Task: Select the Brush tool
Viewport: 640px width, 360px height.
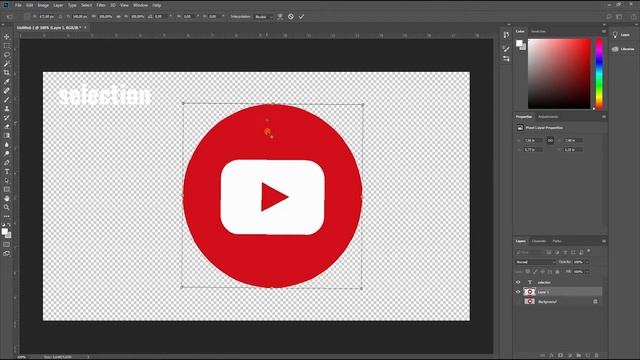Action: click(7, 100)
